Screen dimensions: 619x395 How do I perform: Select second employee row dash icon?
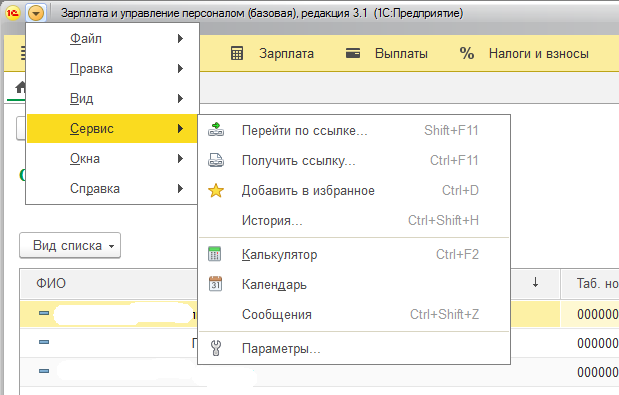44,342
